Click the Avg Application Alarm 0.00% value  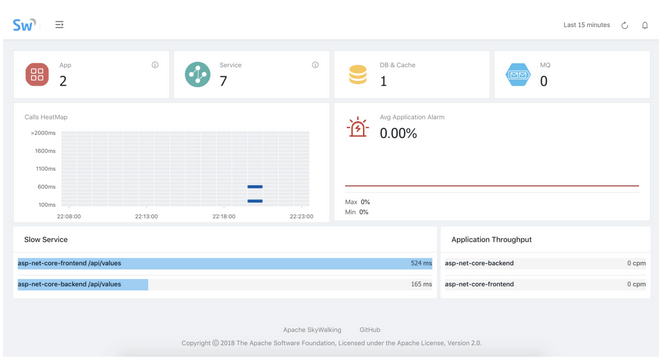click(x=398, y=133)
